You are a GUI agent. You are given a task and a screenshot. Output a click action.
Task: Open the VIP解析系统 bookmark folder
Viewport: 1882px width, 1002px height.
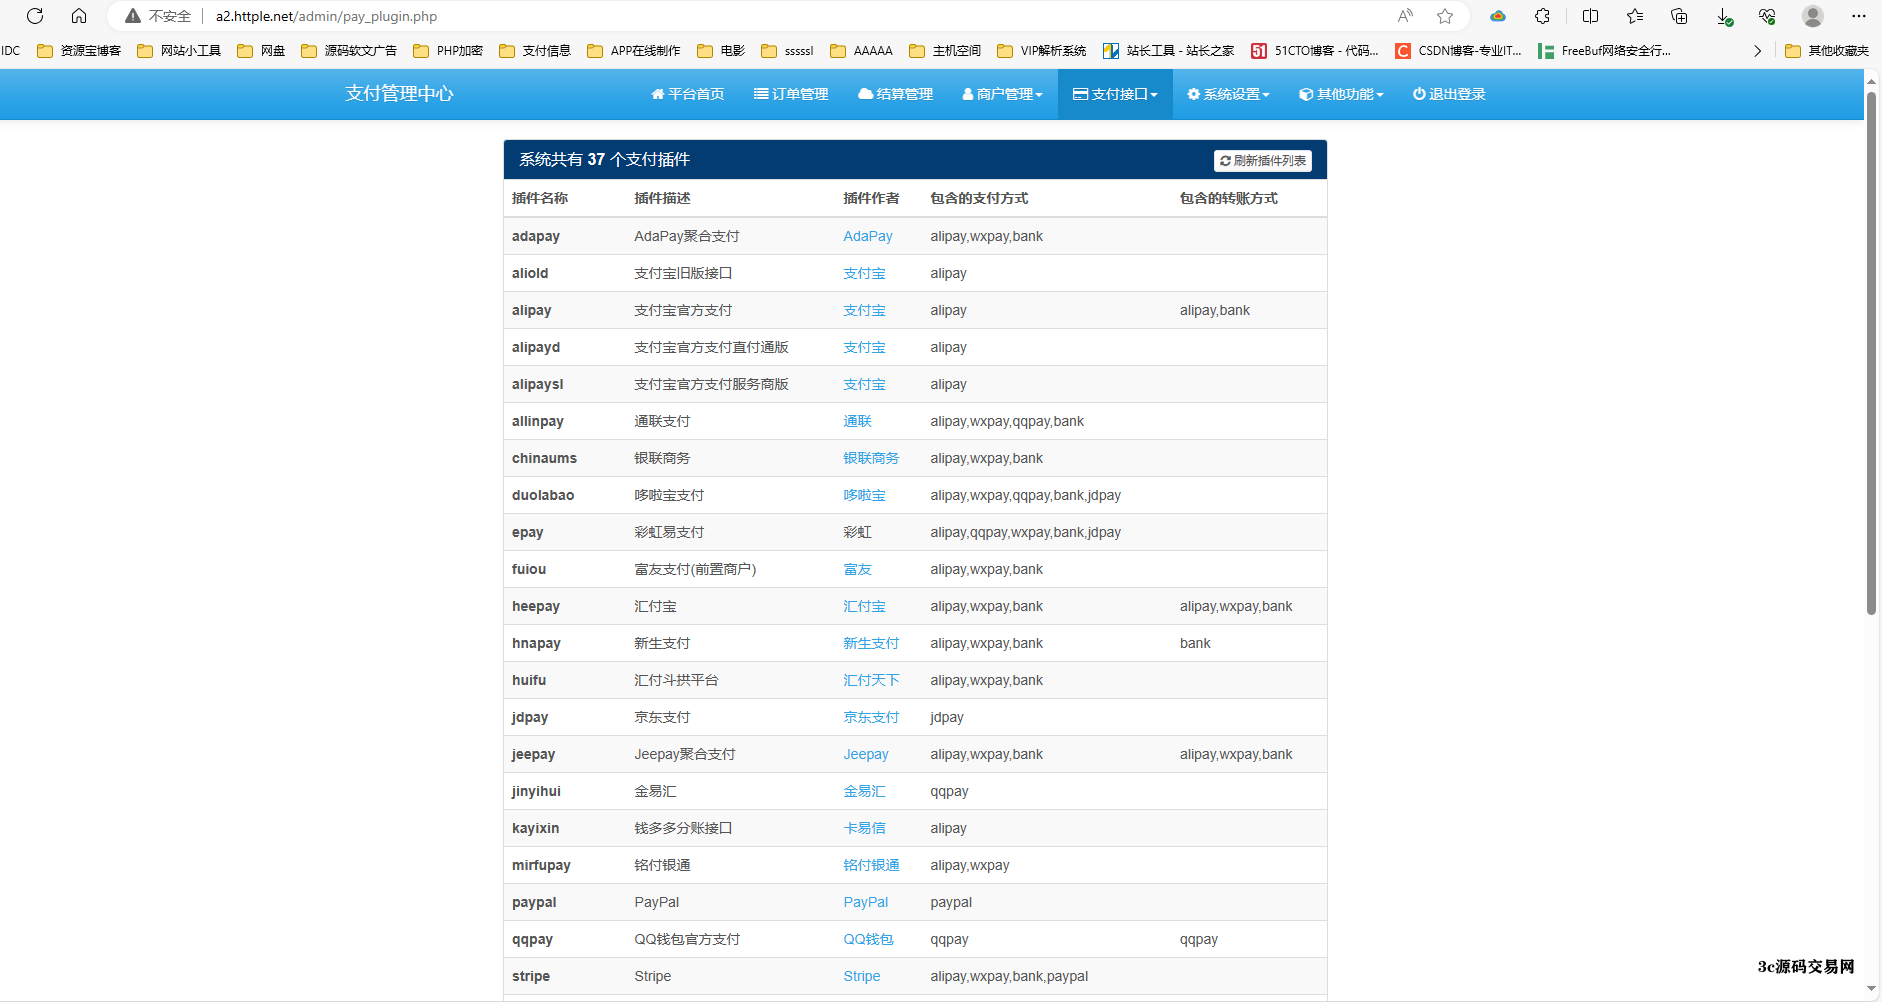(x=1042, y=51)
